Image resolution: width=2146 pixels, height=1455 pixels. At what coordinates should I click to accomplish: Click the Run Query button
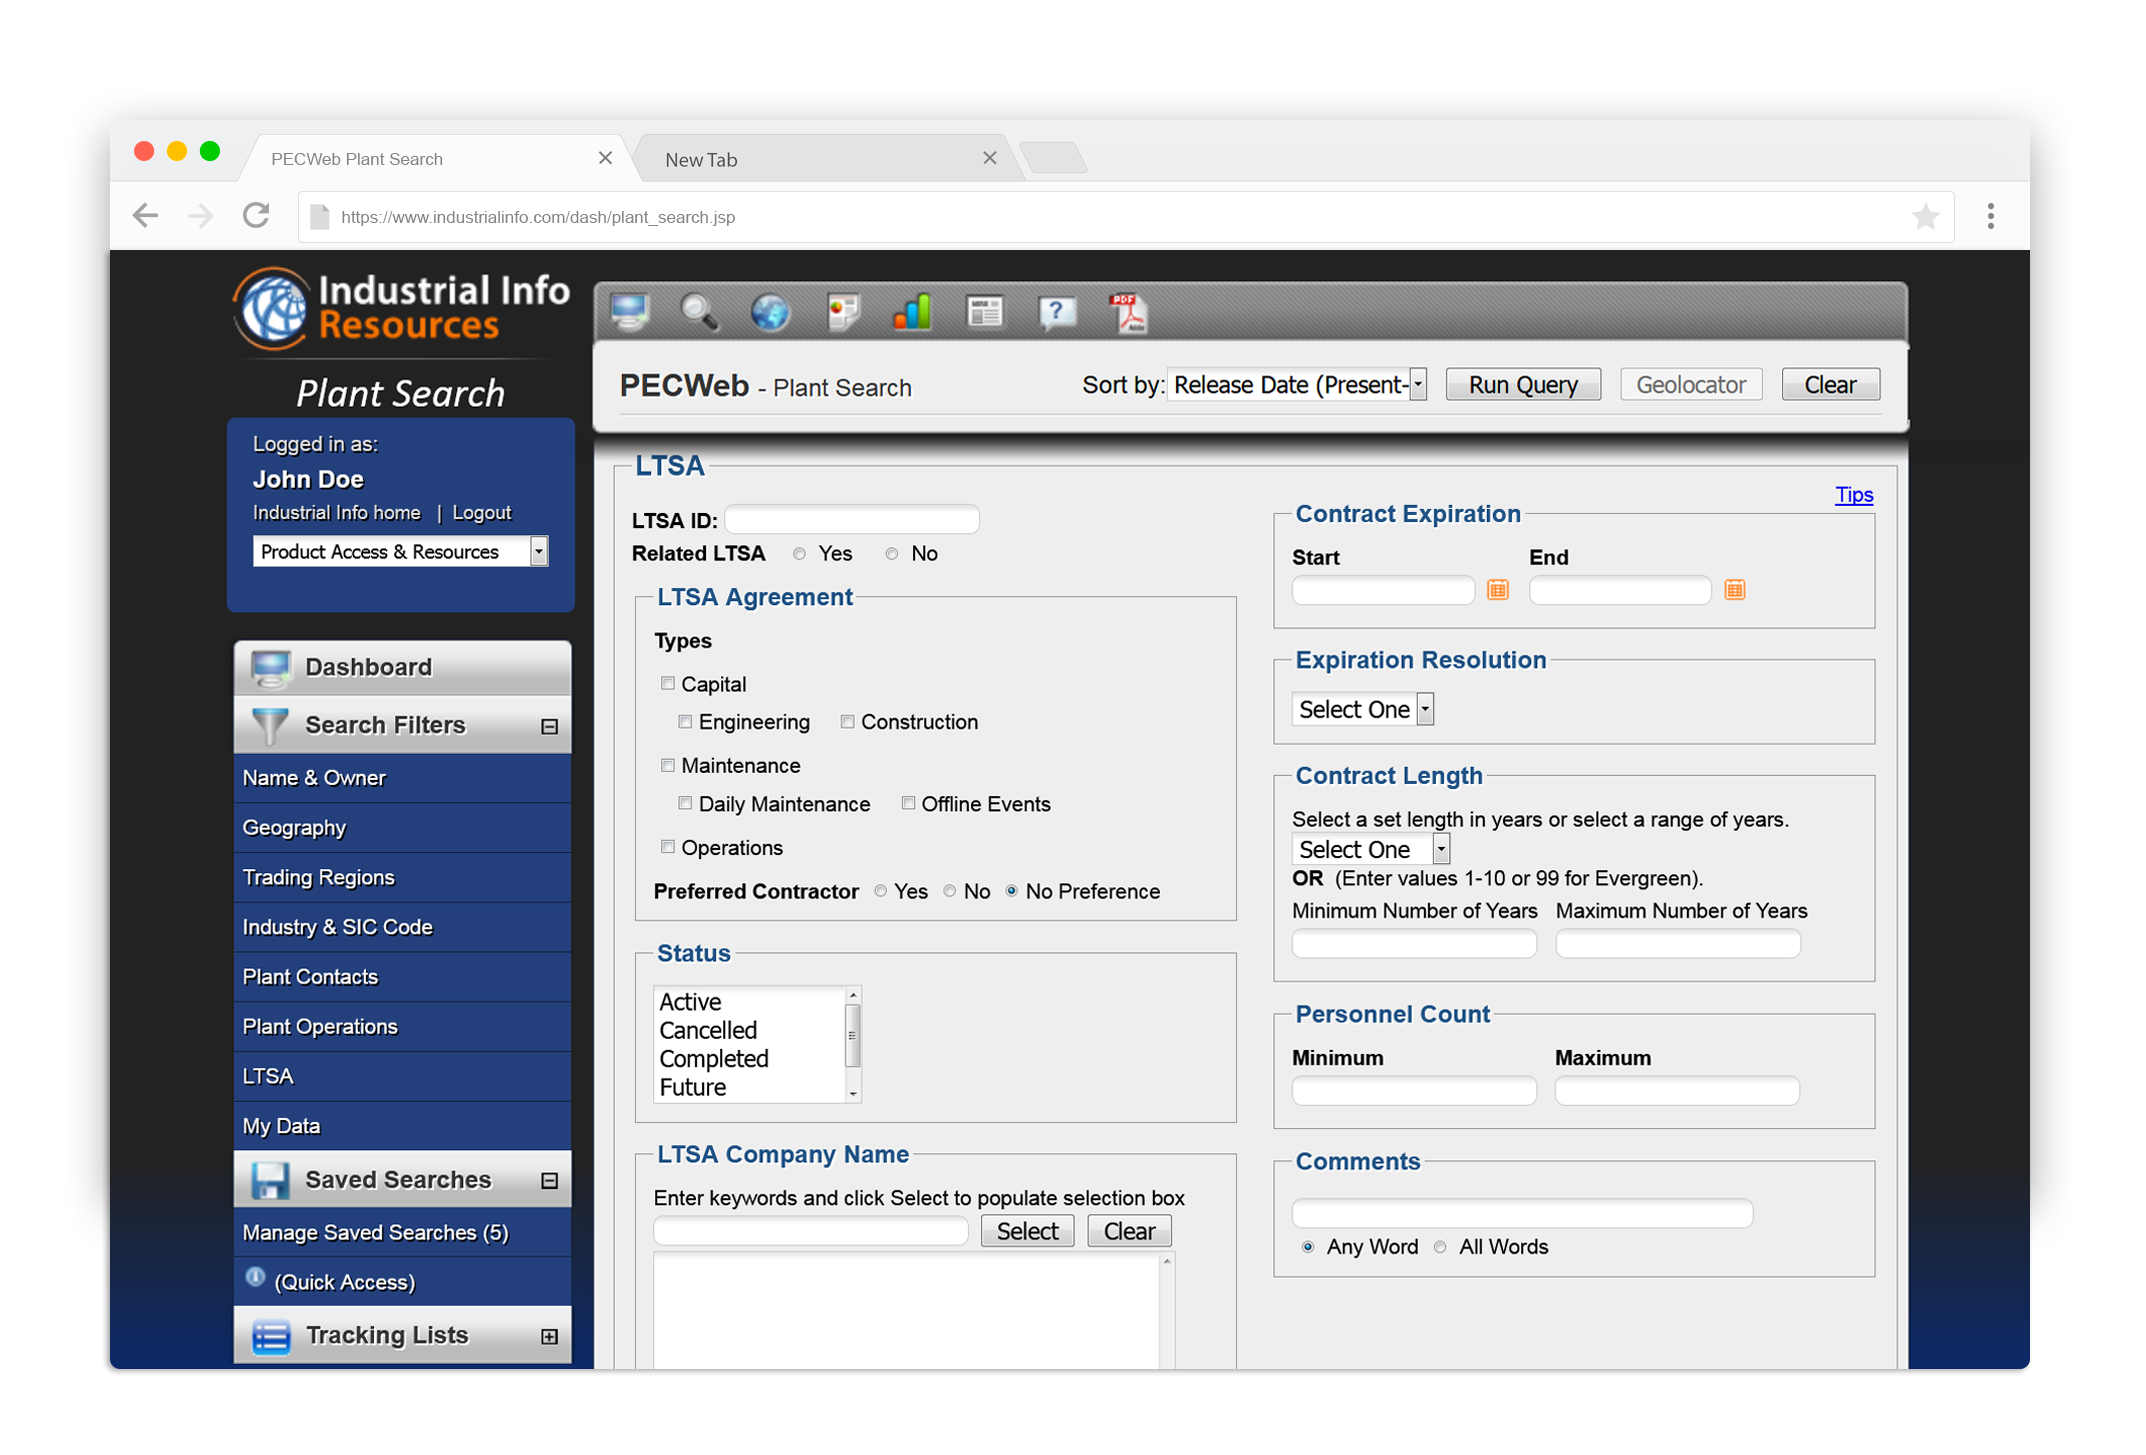click(x=1523, y=385)
